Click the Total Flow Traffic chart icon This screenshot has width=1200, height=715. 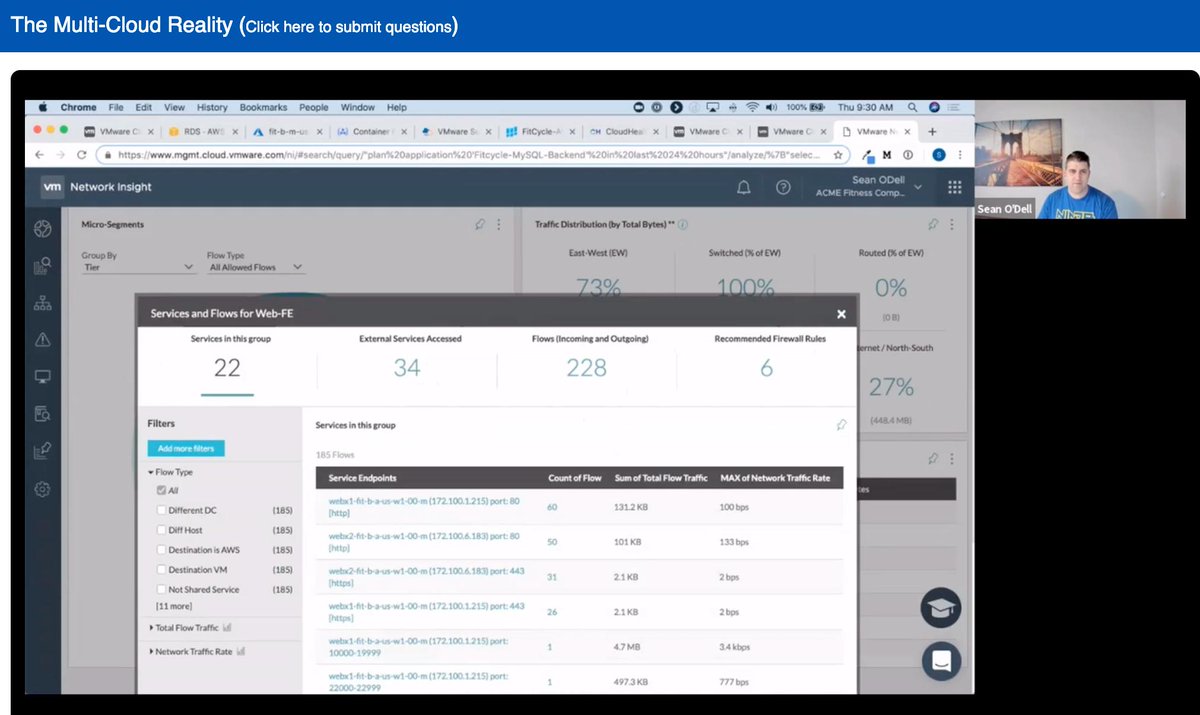[227, 628]
